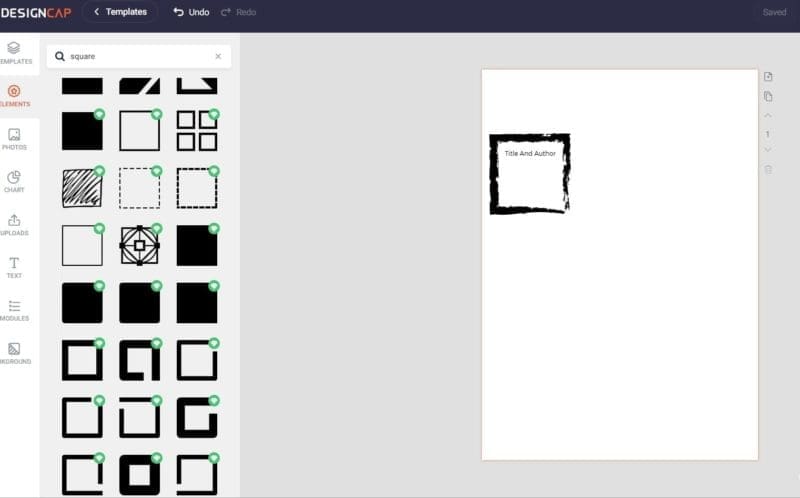The image size is (800, 498).
Task: Move page up with chevron arrow
Action: click(x=768, y=115)
